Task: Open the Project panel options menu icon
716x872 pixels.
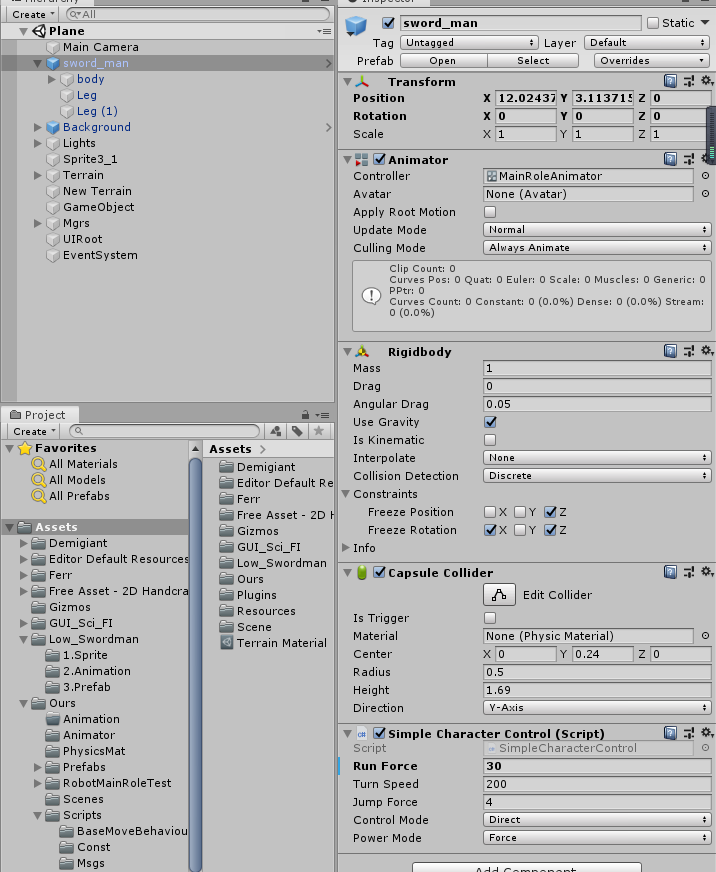Action: coord(322,415)
